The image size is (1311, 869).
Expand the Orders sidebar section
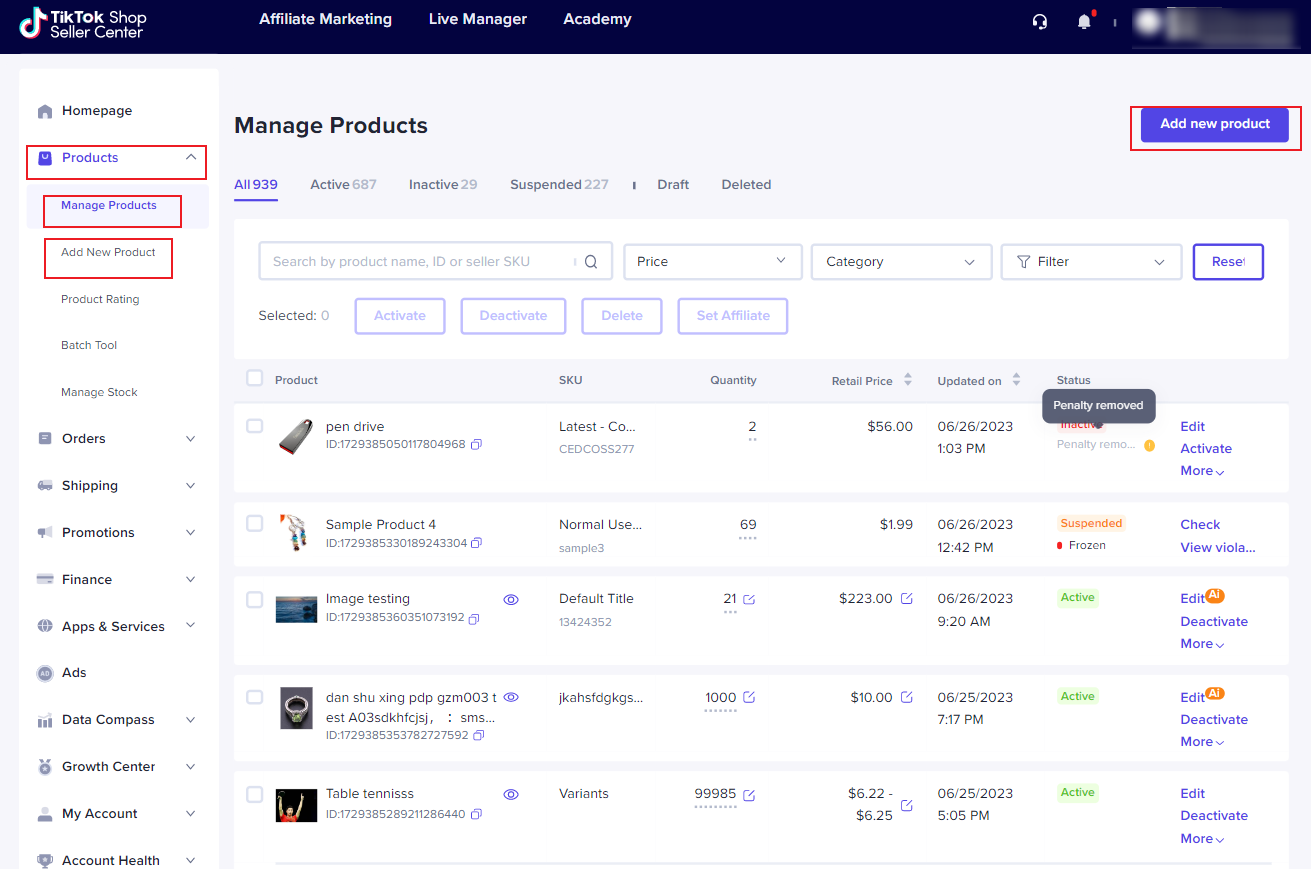point(116,438)
